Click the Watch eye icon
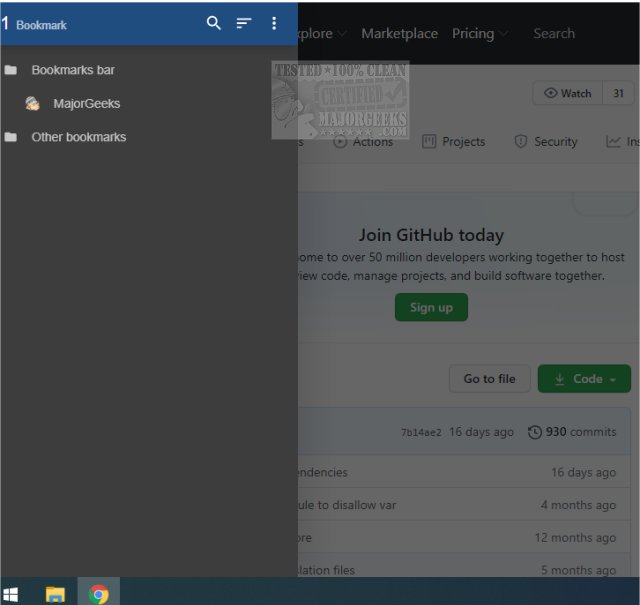This screenshot has height=605, width=640. pyautogui.click(x=551, y=93)
